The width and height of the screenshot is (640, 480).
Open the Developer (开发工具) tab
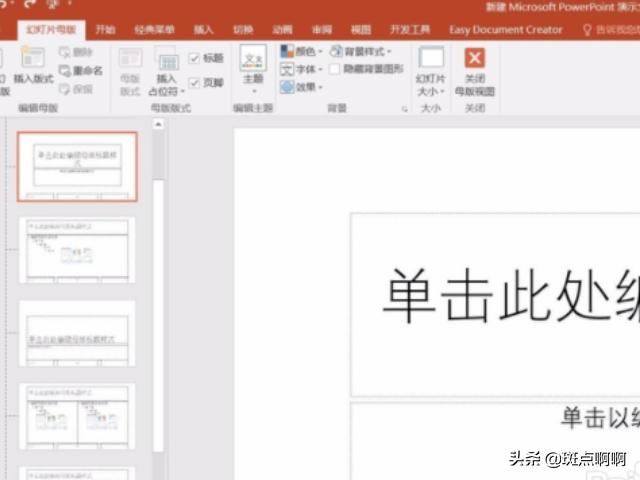[x=411, y=30]
